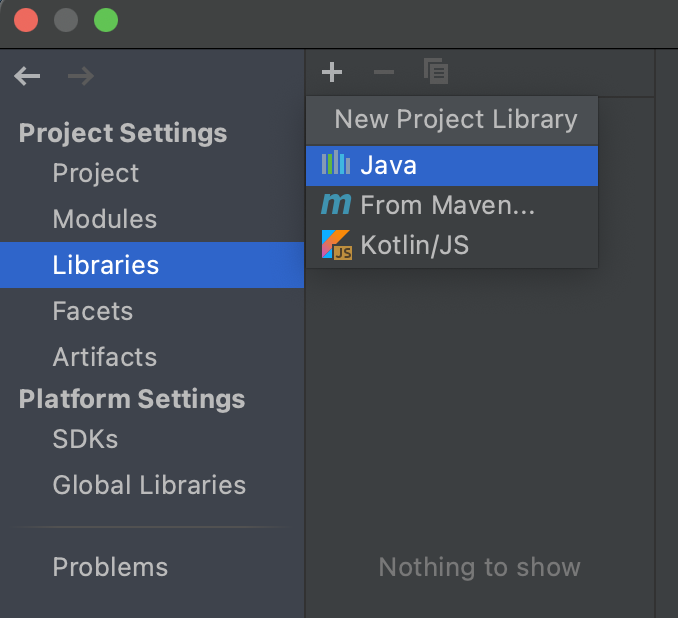The width and height of the screenshot is (678, 618).
Task: Navigate to Global Libraries
Action: (149, 485)
